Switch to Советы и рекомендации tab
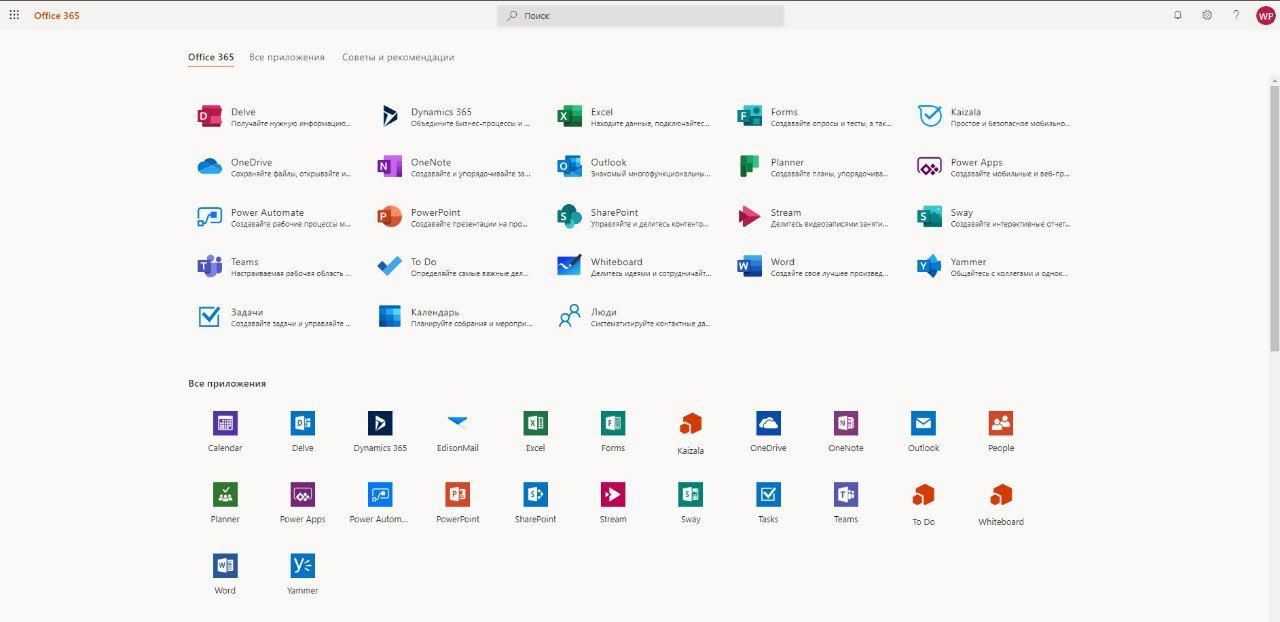Viewport: 1280px width, 622px height. (x=398, y=57)
